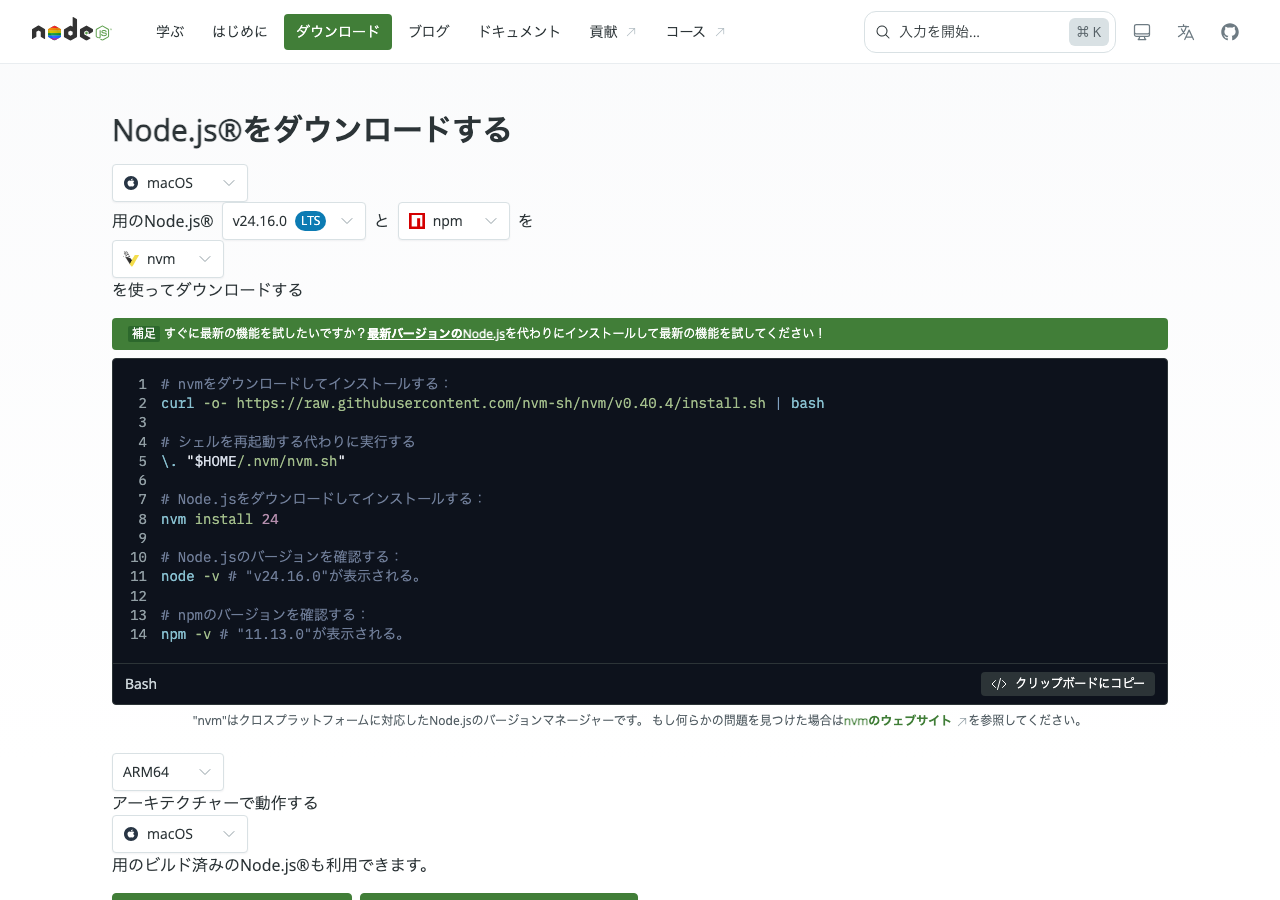Click the "nvm install 24" code line
This screenshot has height=900, width=1280.
[220, 519]
